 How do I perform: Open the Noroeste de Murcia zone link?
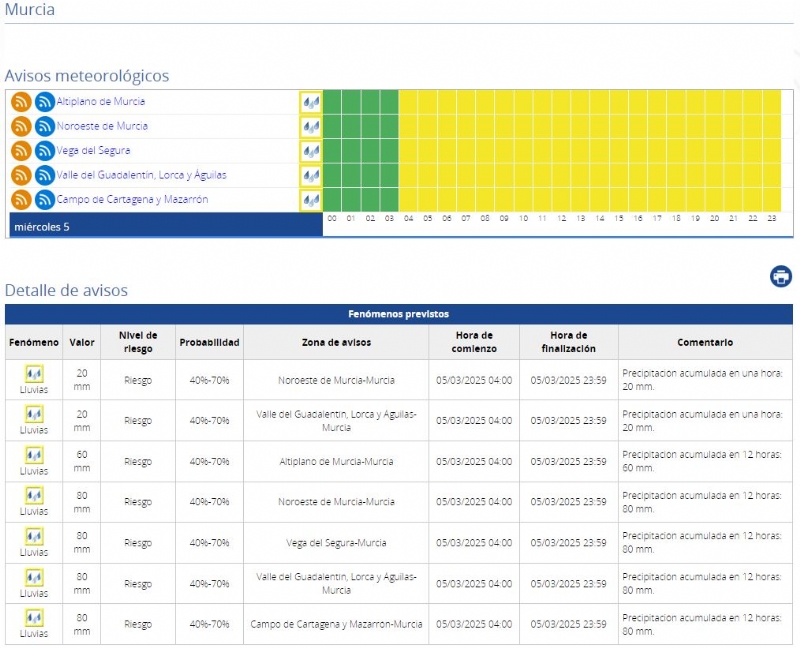[102, 126]
